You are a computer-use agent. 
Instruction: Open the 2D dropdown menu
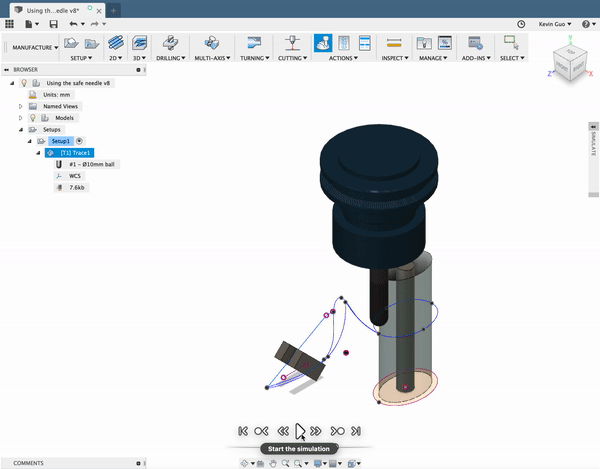pyautogui.click(x=116, y=58)
